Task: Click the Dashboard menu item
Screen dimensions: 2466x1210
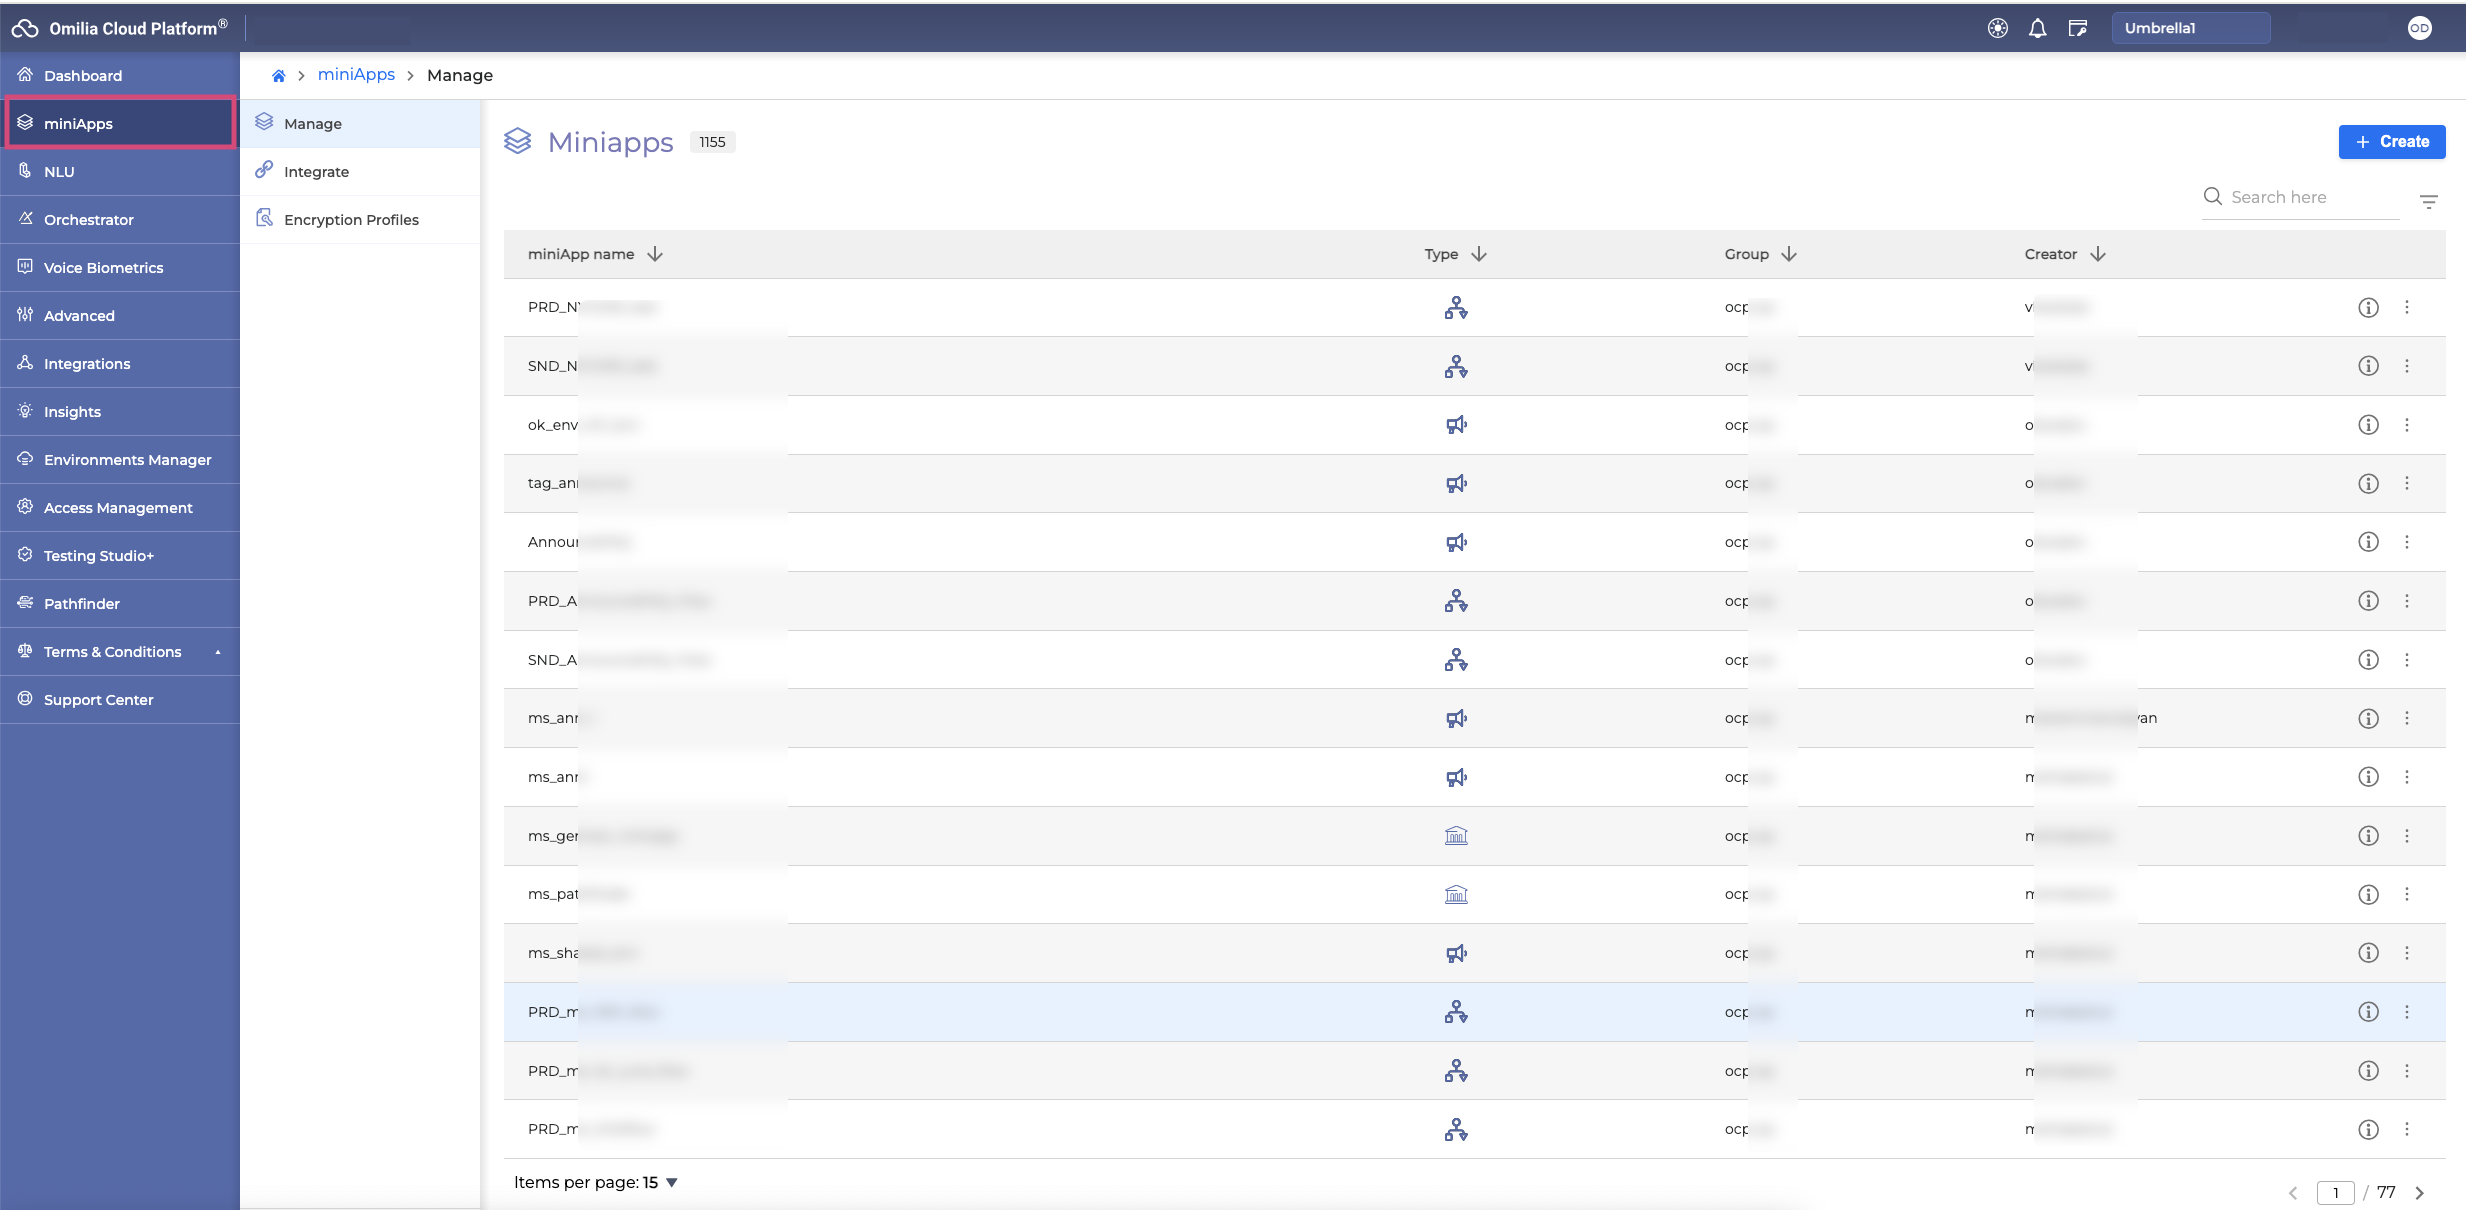Action: point(85,76)
